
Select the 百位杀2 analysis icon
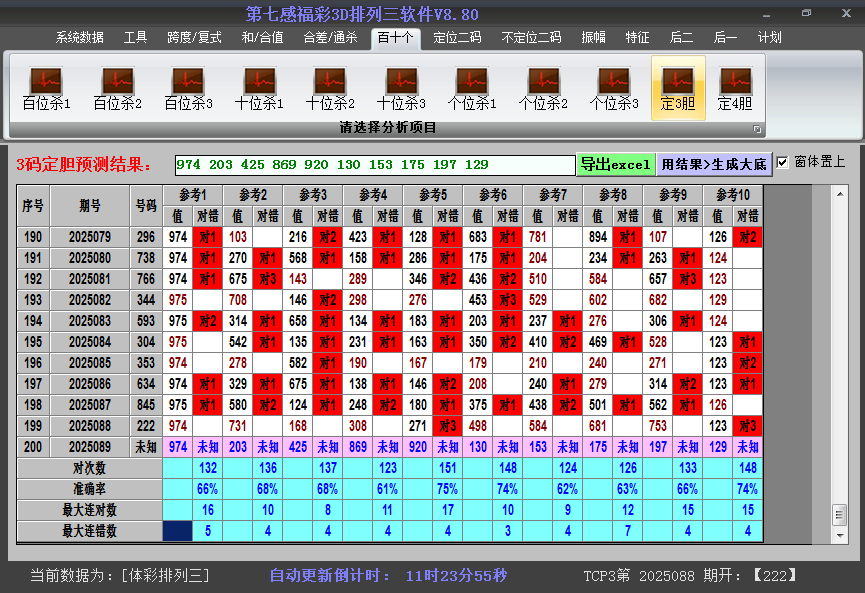coord(118,88)
